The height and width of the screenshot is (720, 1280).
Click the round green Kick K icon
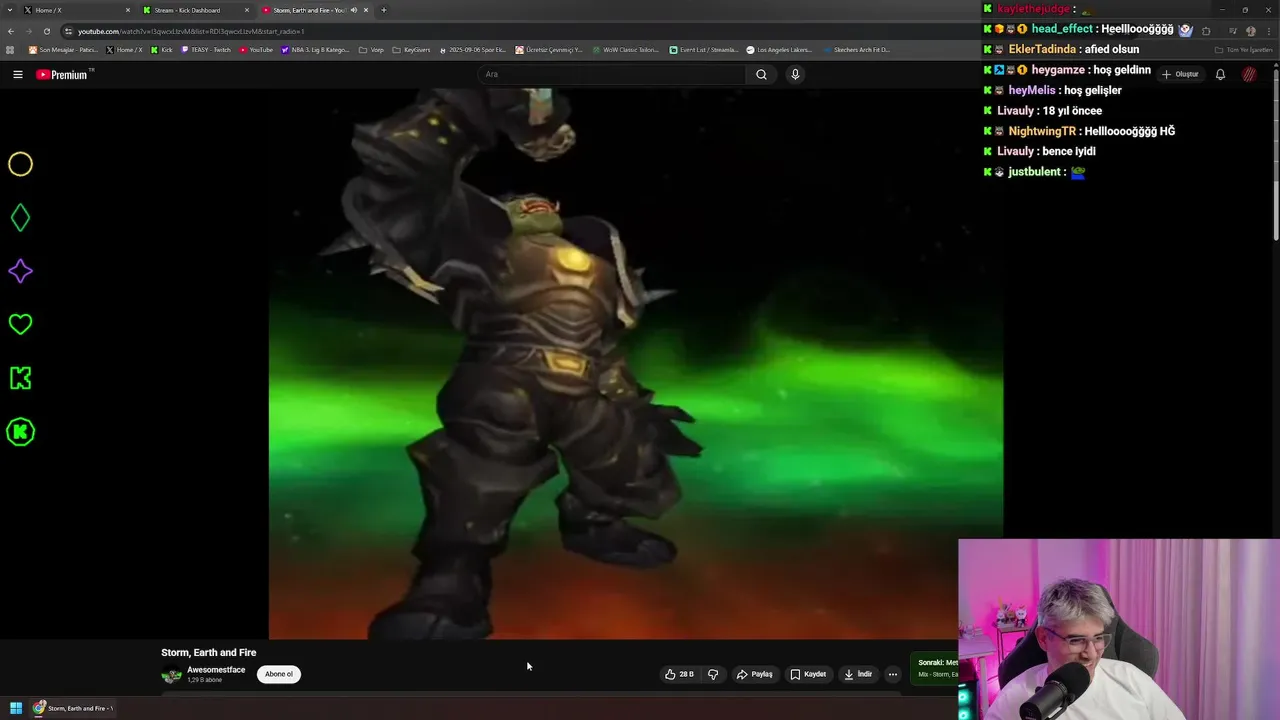click(x=20, y=432)
